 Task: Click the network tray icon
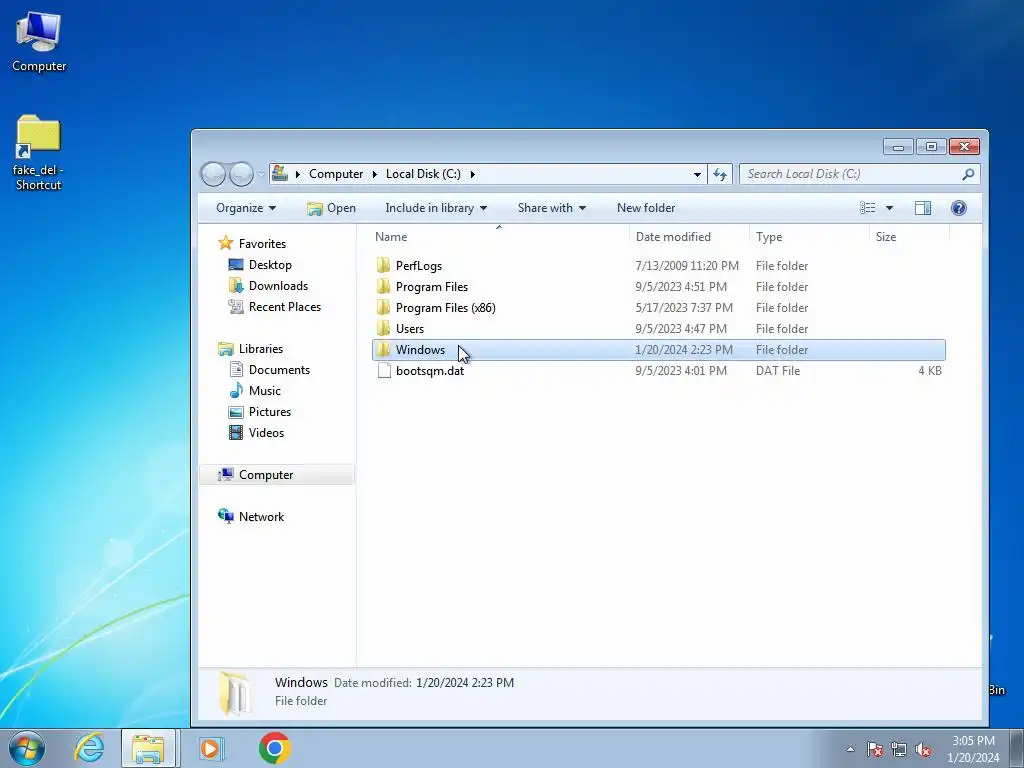pyautogui.click(x=899, y=749)
